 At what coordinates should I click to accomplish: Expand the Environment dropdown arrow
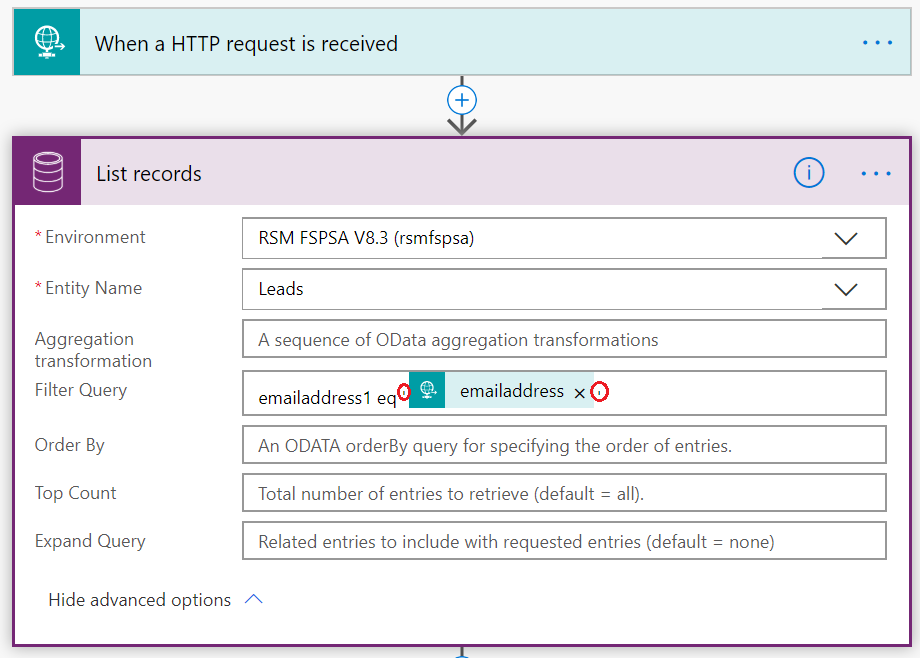[846, 239]
